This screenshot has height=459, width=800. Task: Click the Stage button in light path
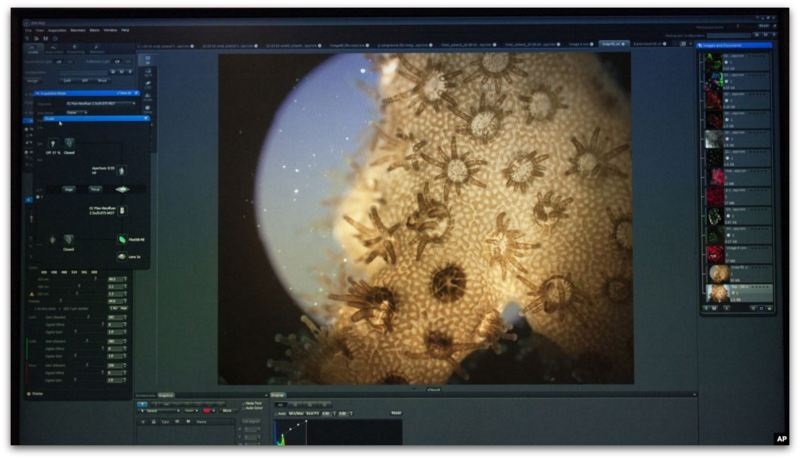click(x=70, y=188)
